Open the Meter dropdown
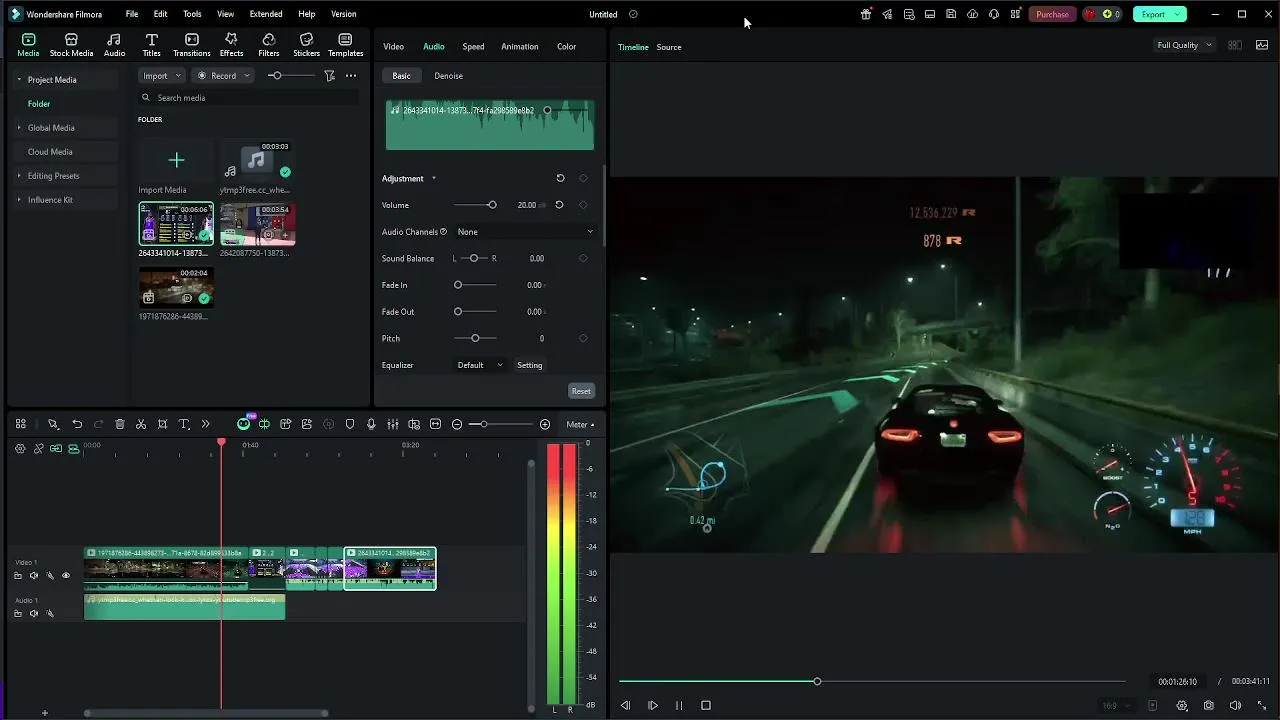Viewport: 1280px width, 720px height. coord(580,424)
